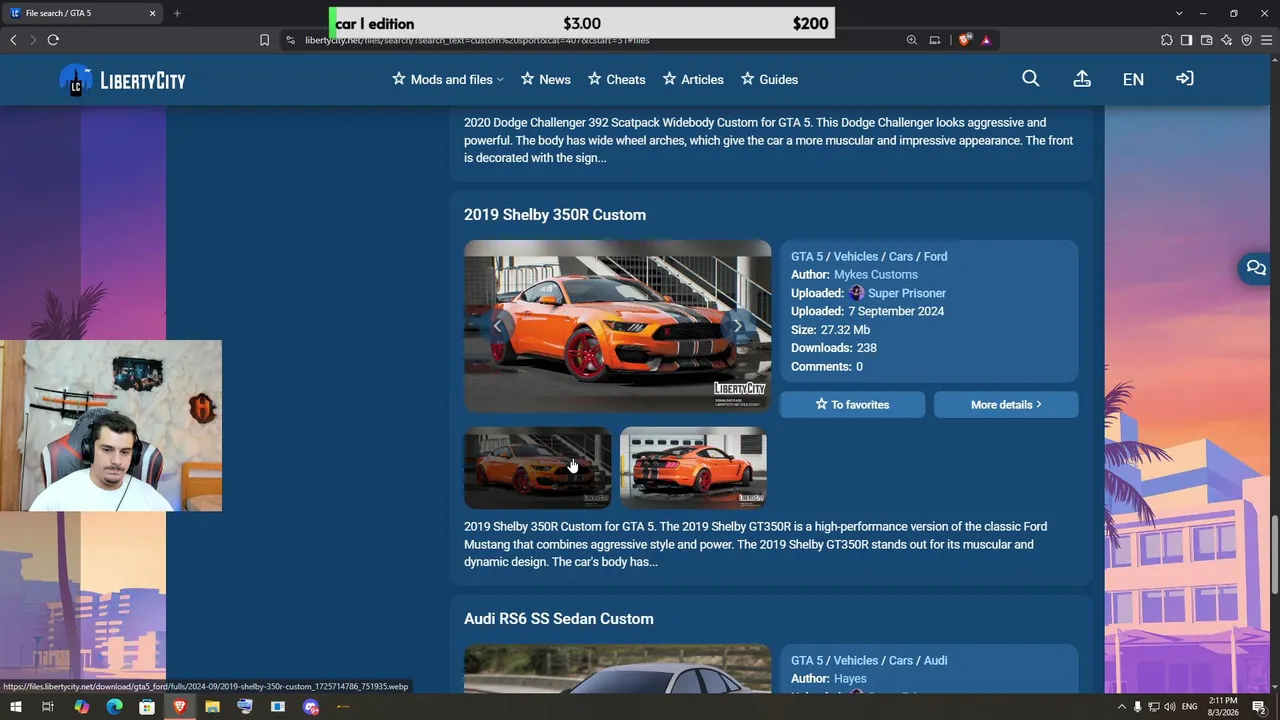Click the Downloads 238 text

834,348
